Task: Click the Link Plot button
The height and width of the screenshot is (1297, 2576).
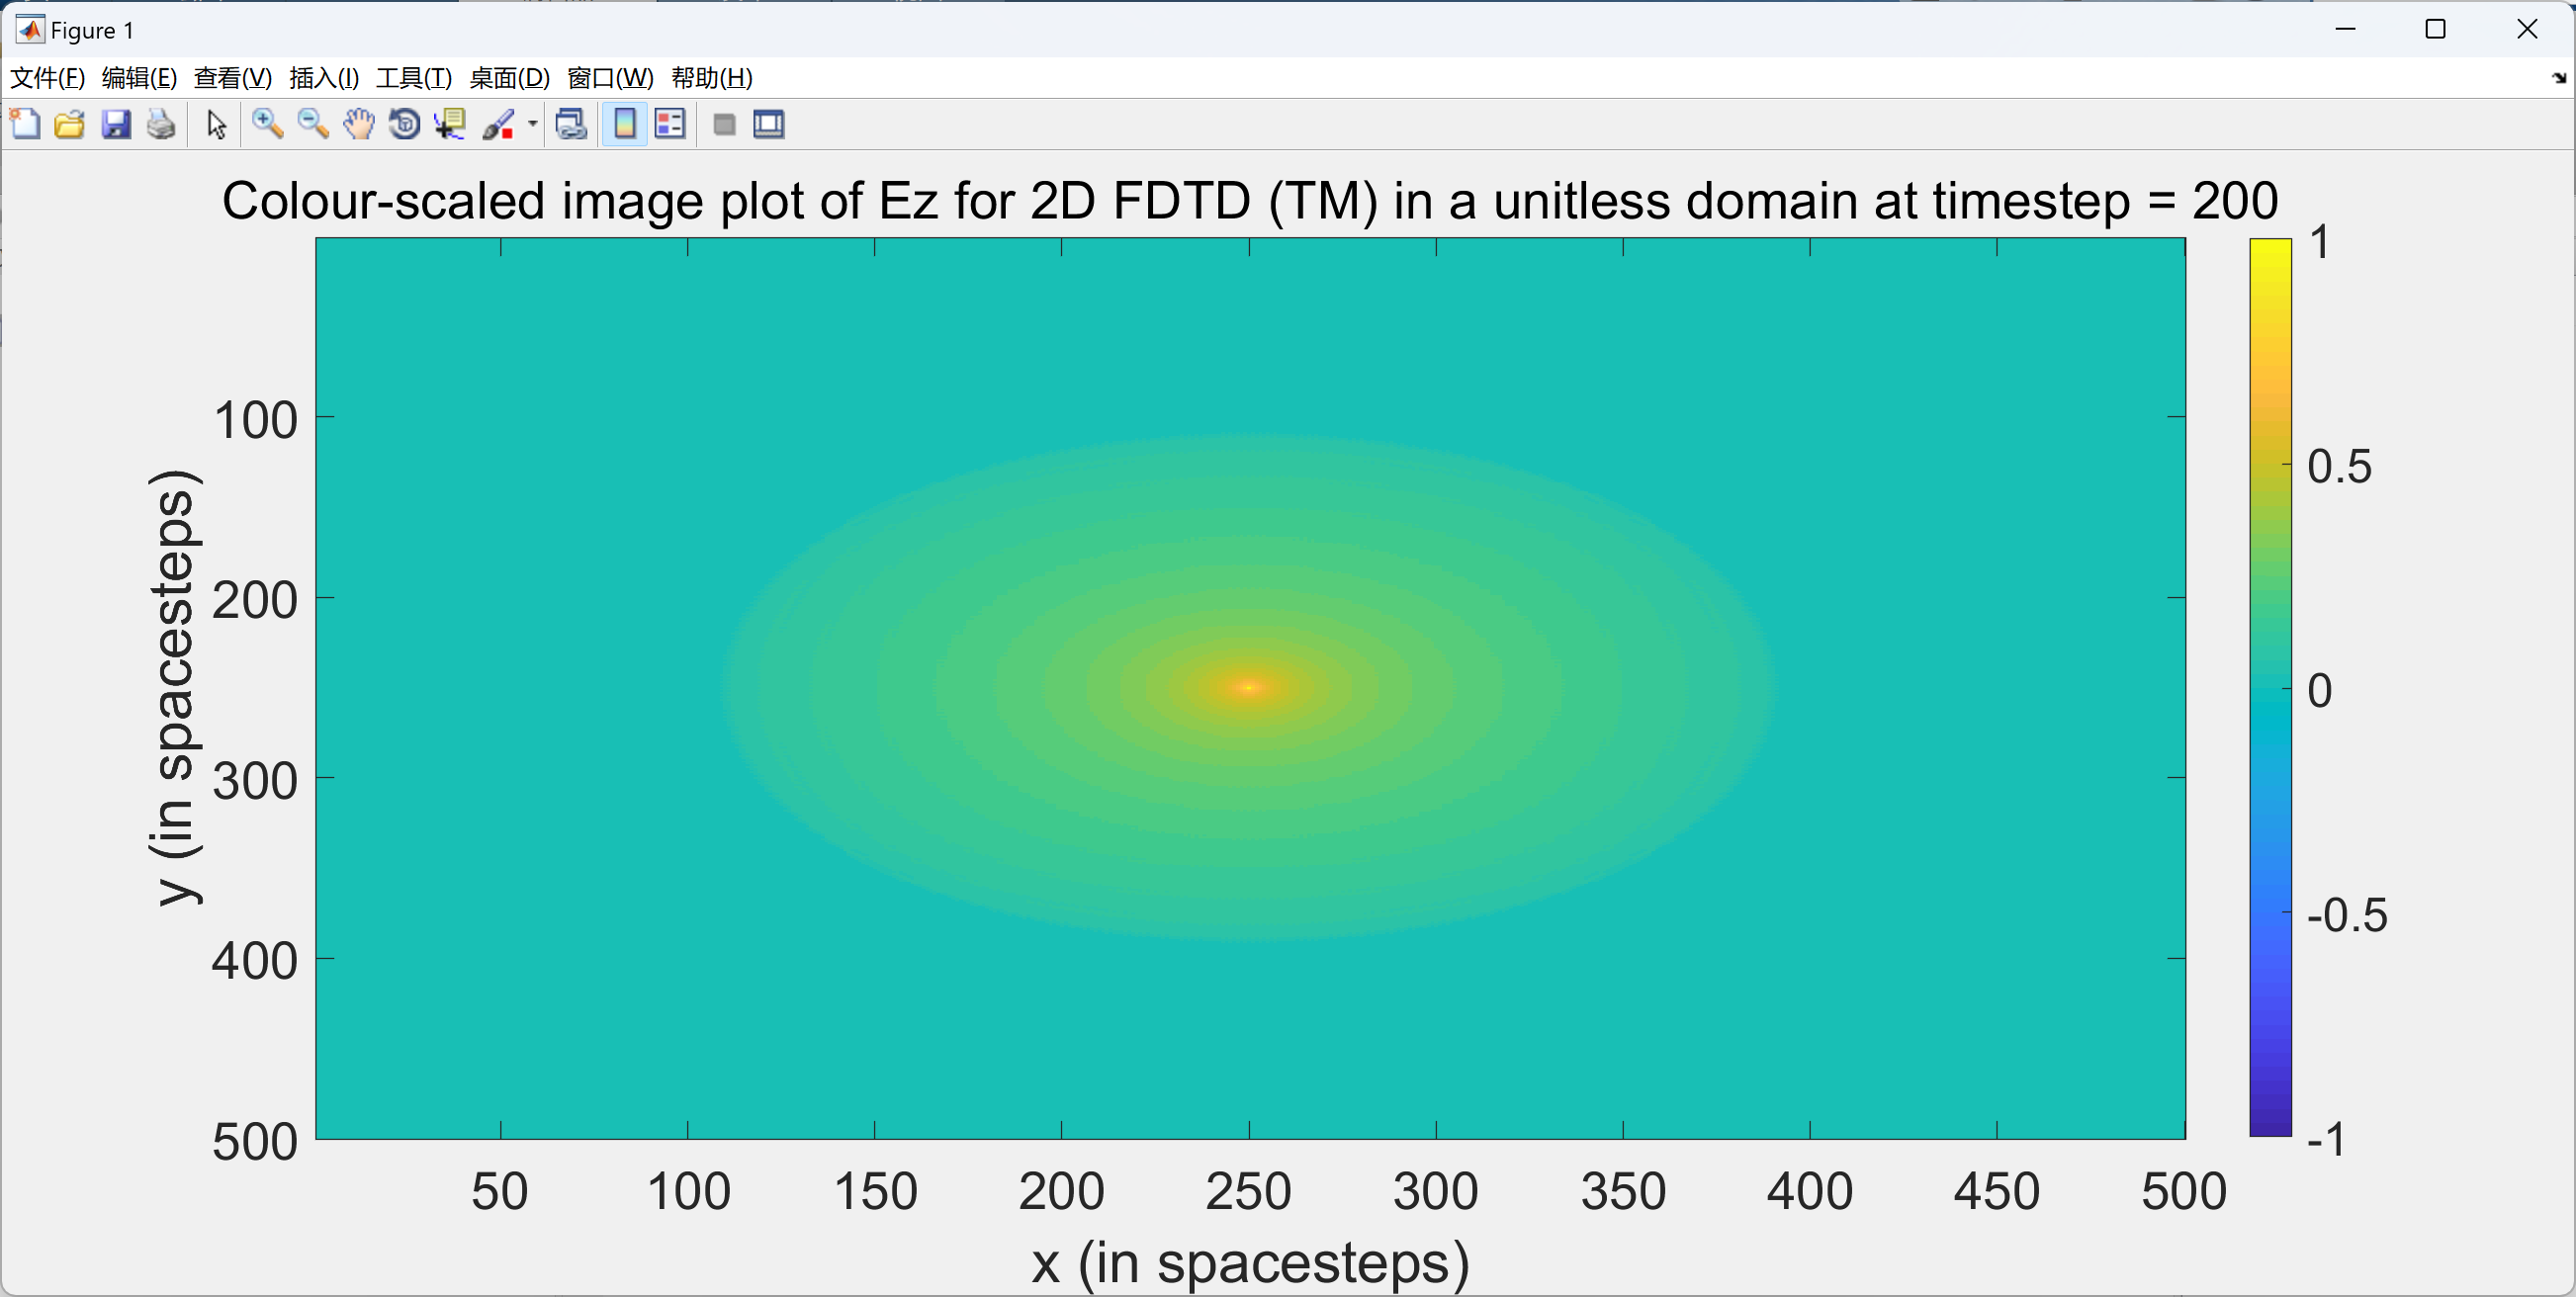Action: coord(571,124)
